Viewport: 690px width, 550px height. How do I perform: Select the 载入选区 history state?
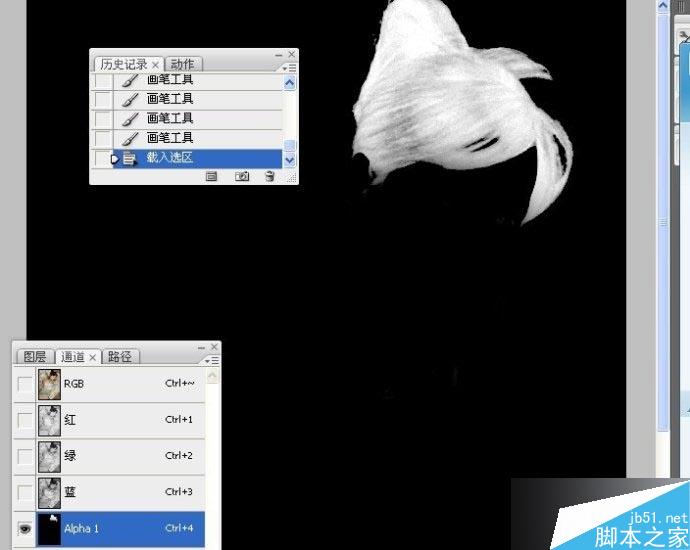(x=198, y=158)
